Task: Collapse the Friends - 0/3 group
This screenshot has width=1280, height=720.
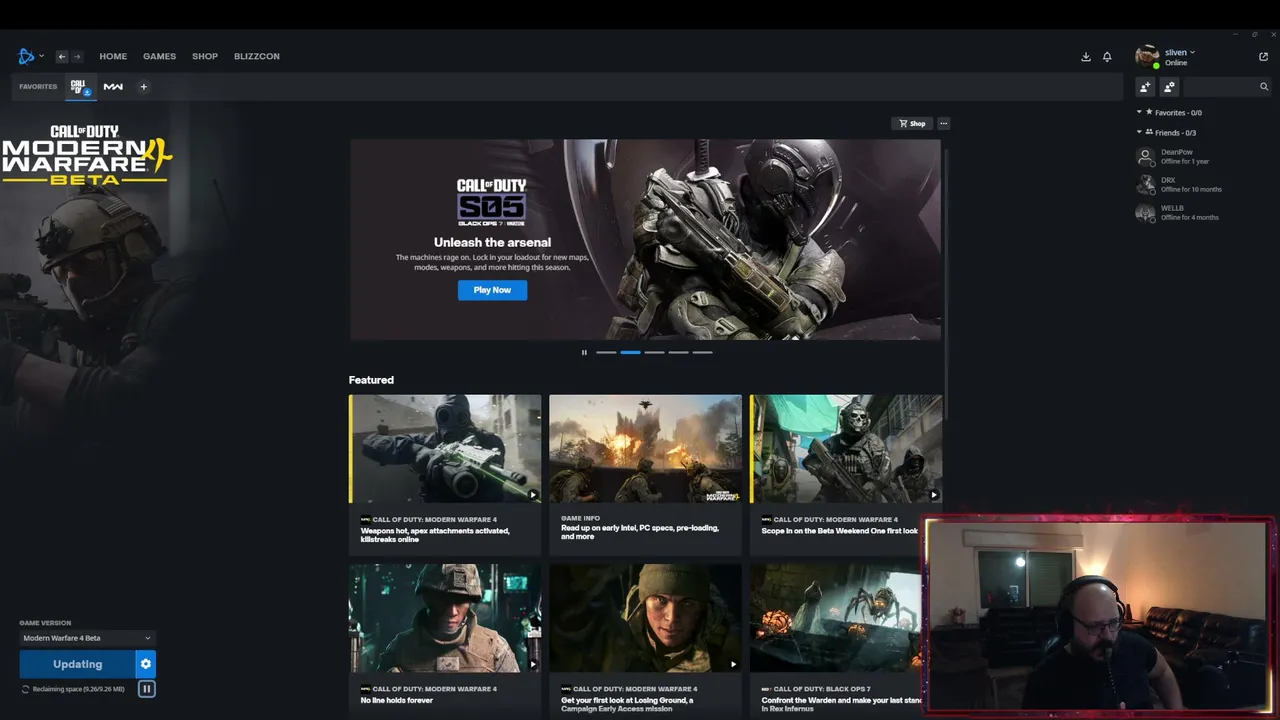Action: [1139, 132]
